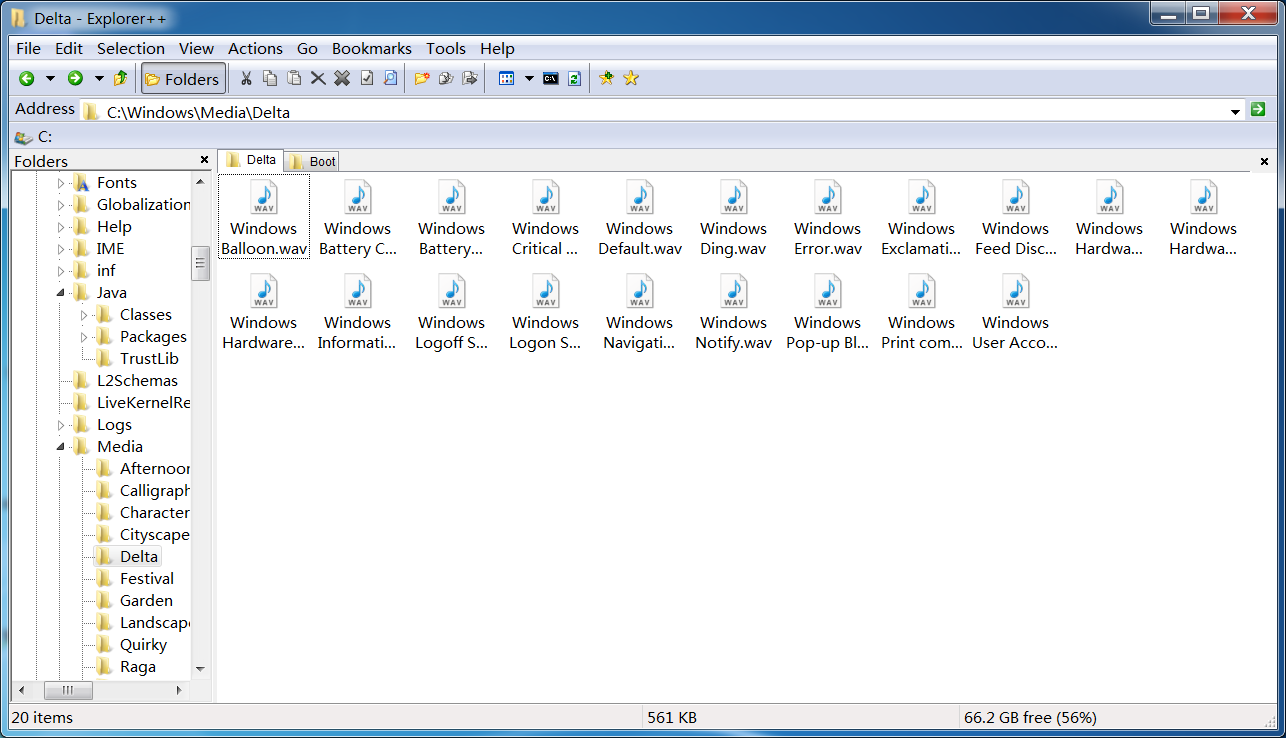Image resolution: width=1286 pixels, height=738 pixels.
Task: Add a bookmark with star-plus icon
Action: (606, 79)
